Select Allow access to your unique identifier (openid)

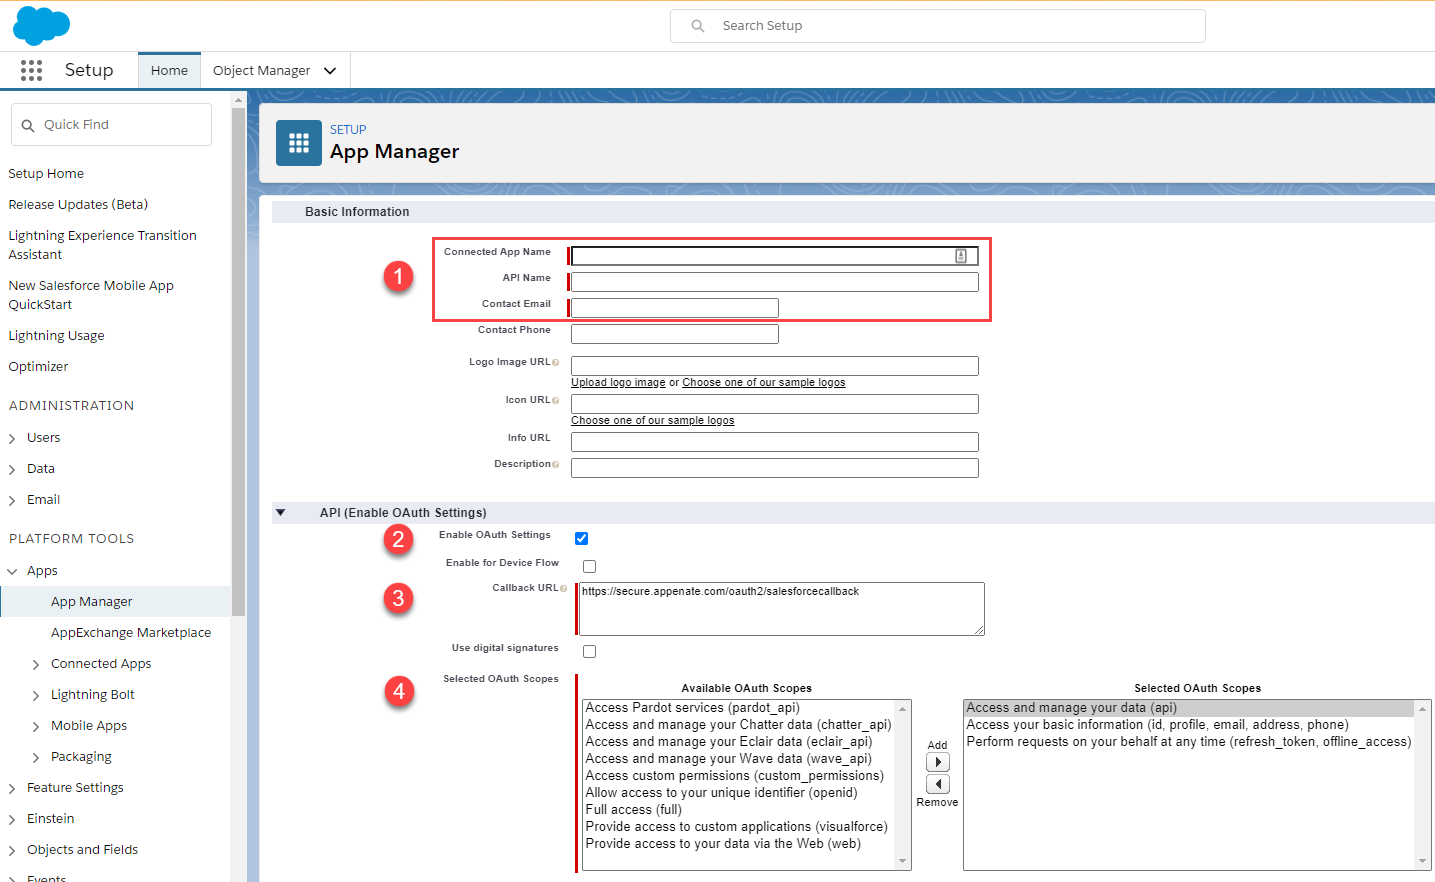click(721, 793)
